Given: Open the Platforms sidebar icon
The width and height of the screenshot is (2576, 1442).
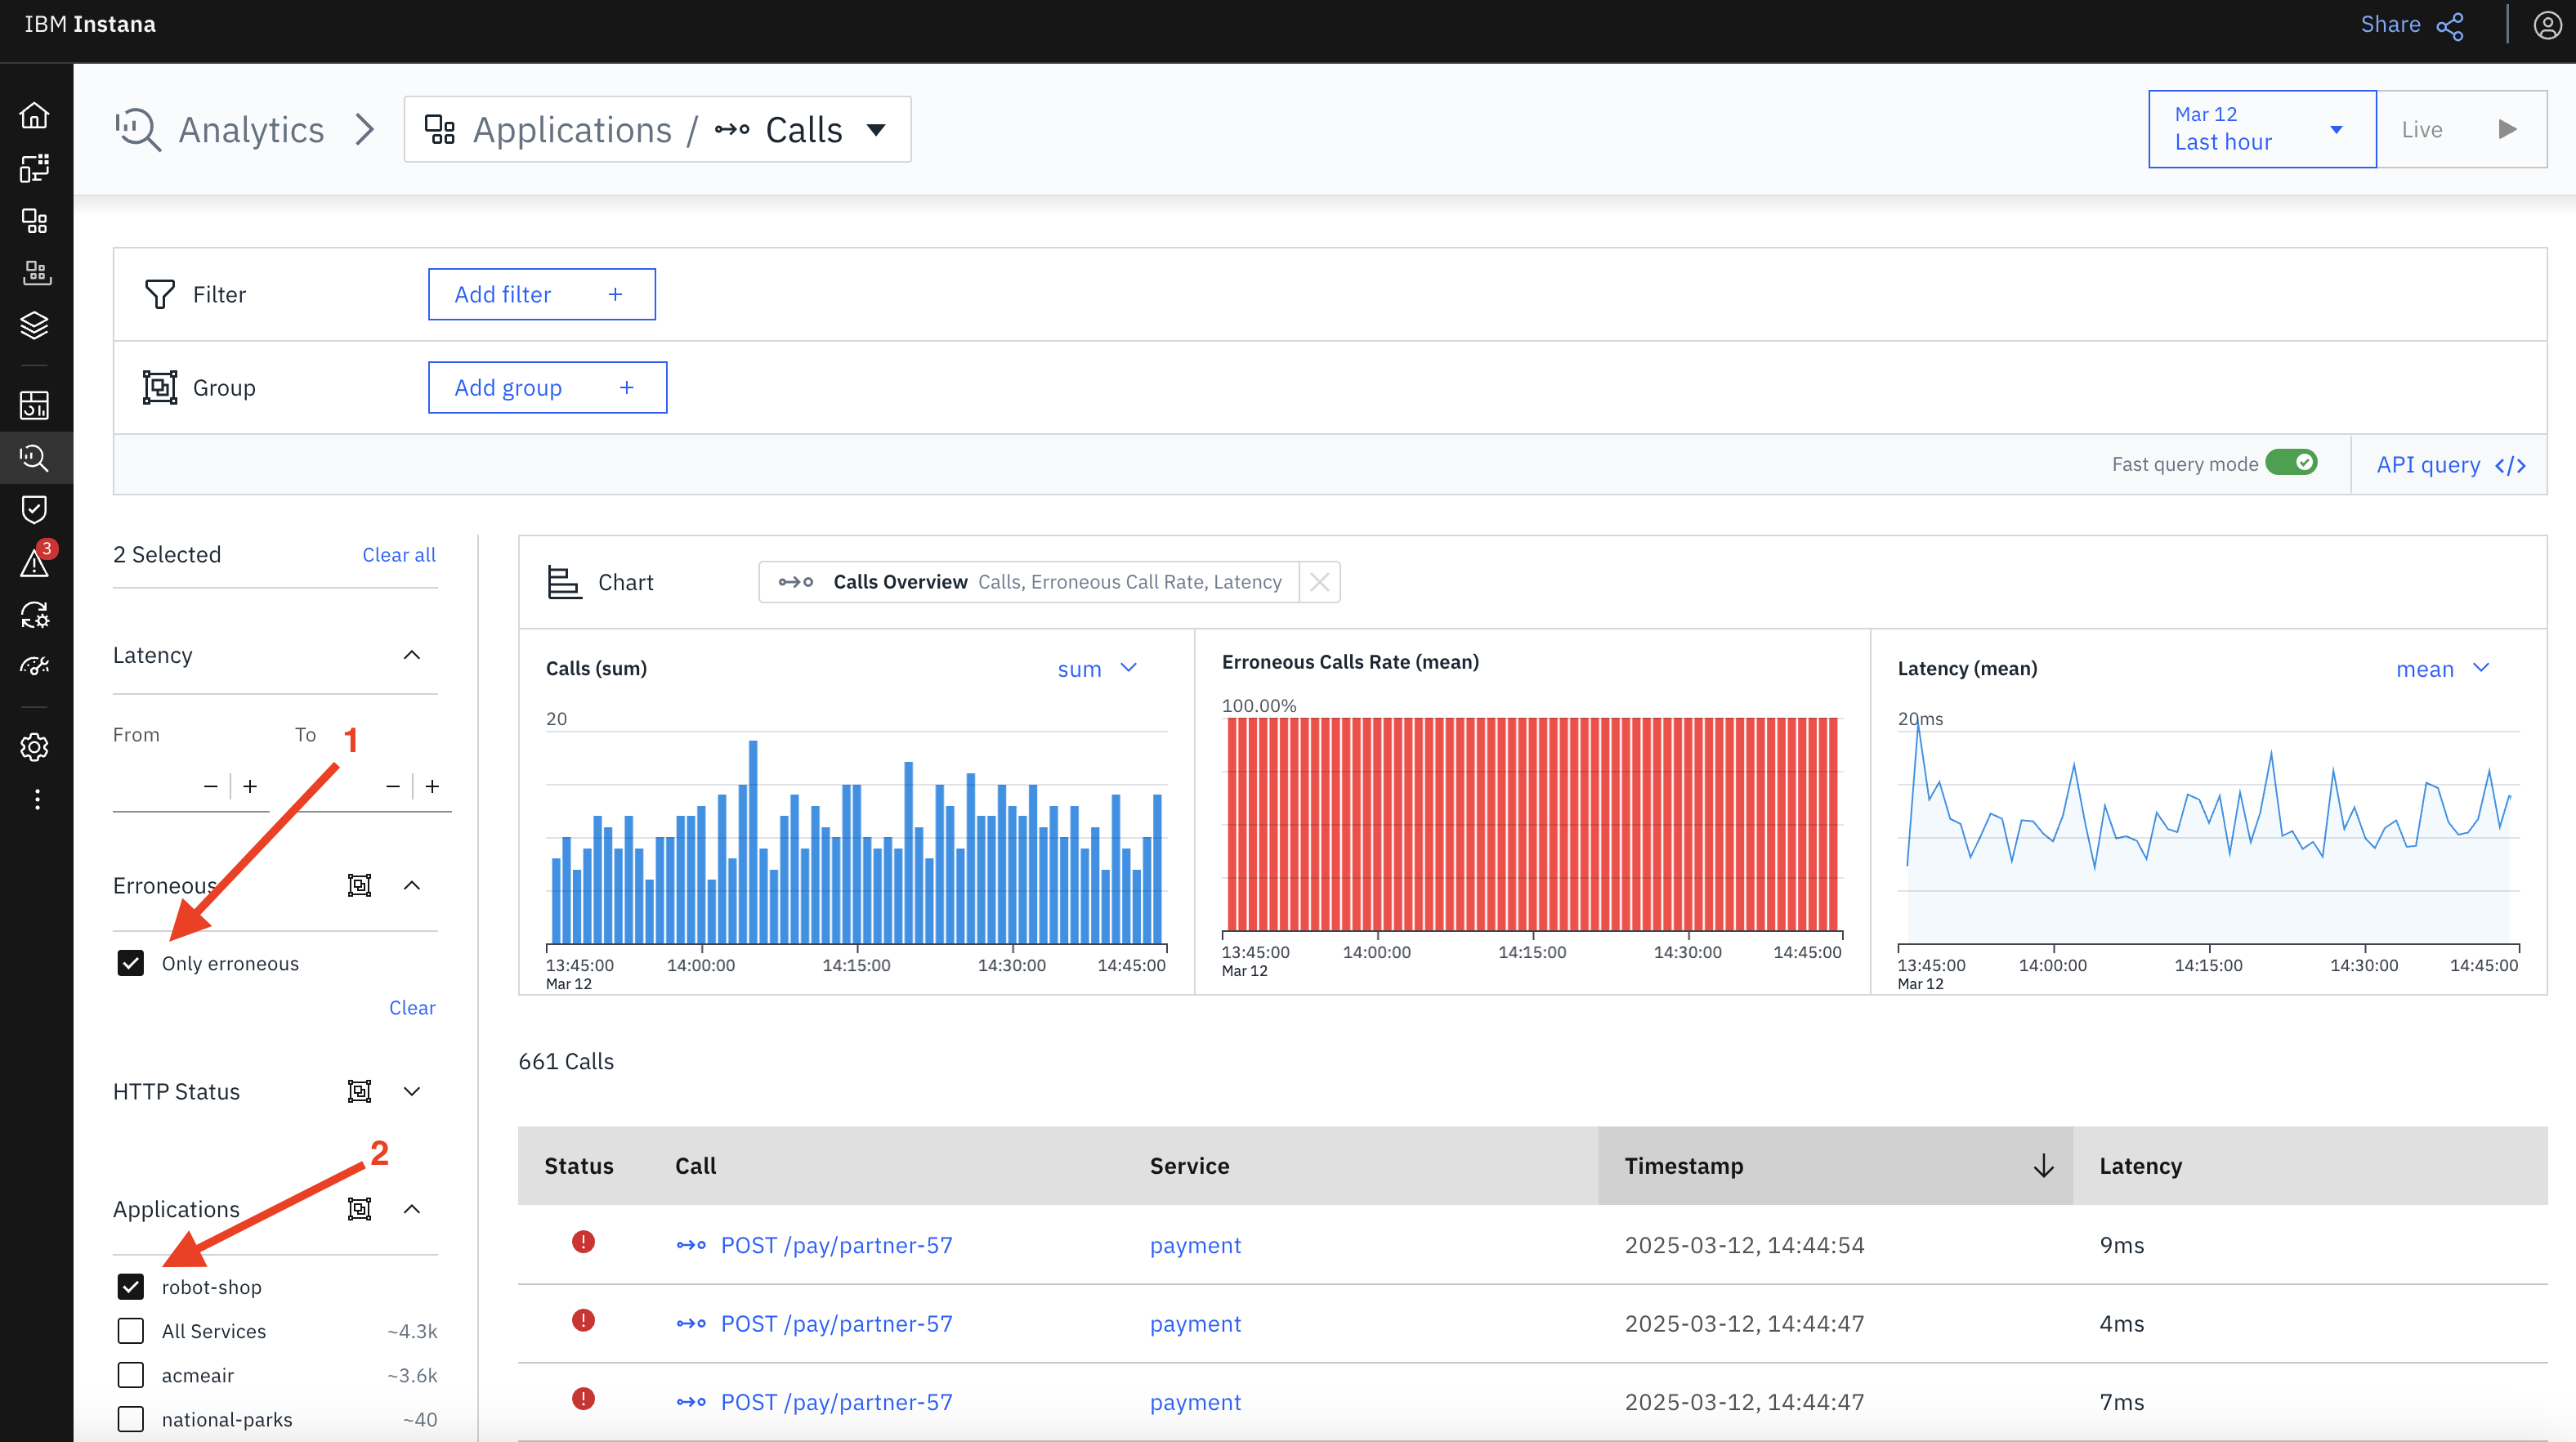Looking at the screenshot, I should (x=35, y=273).
